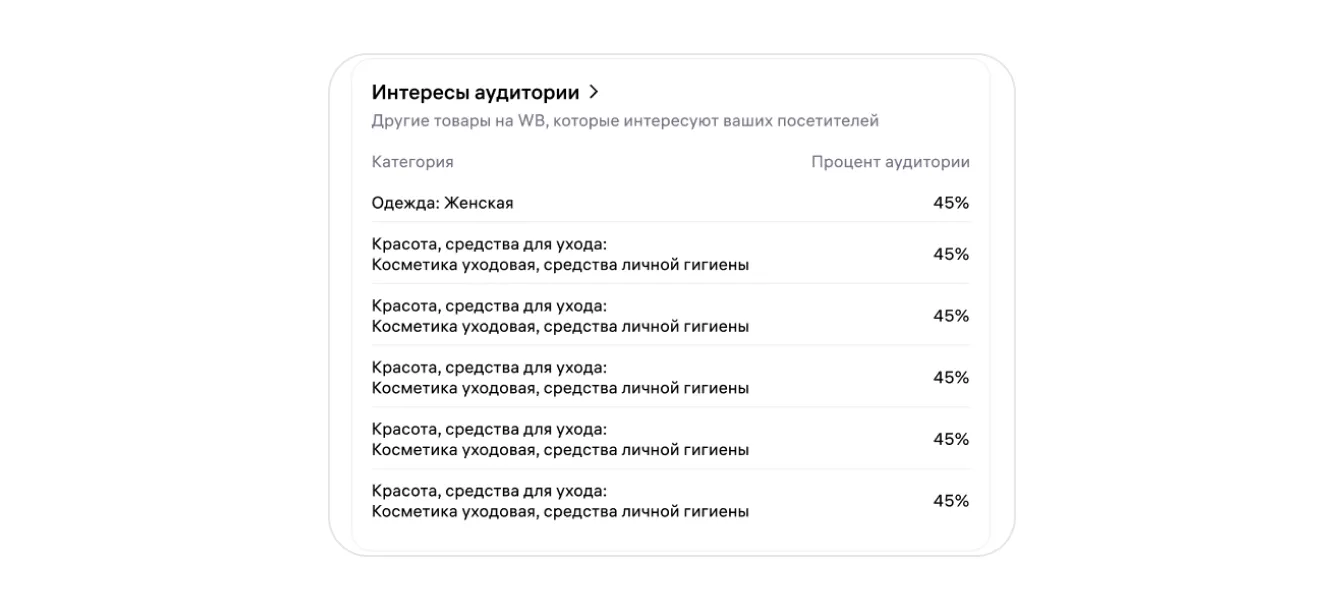Image resolution: width=1344 pixels, height=612 pixels.
Task: Click the Интересы аудитории heading
Action: [x=475, y=93]
